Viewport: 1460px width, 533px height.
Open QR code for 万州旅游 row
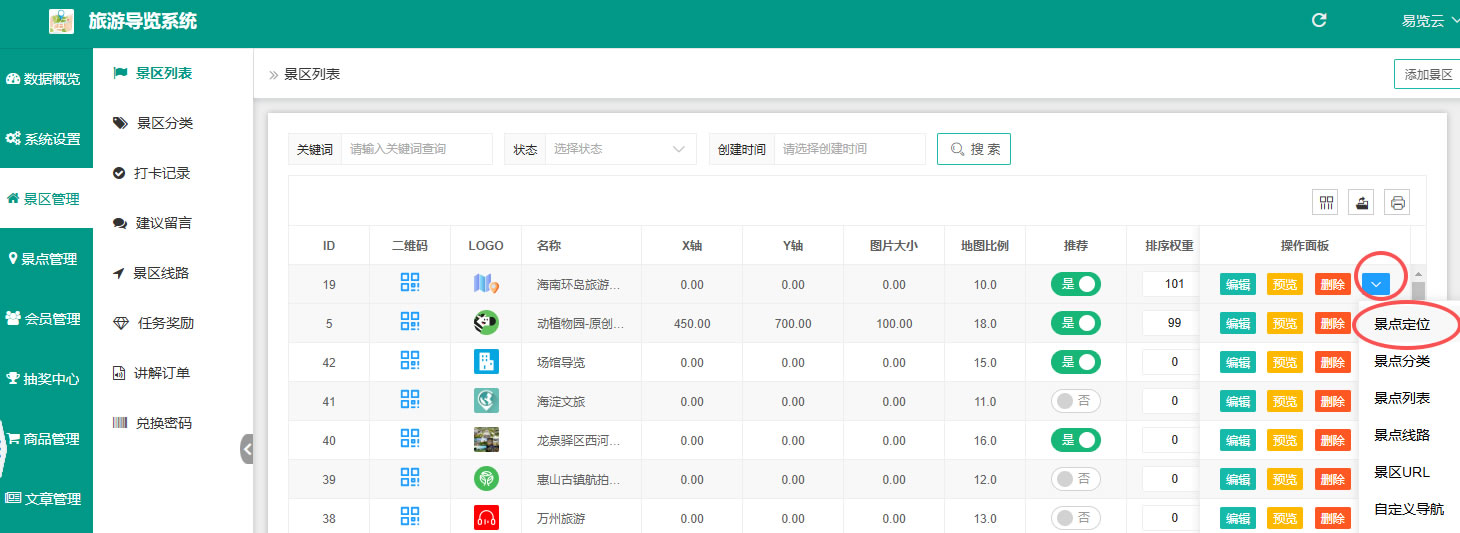pyautogui.click(x=410, y=518)
